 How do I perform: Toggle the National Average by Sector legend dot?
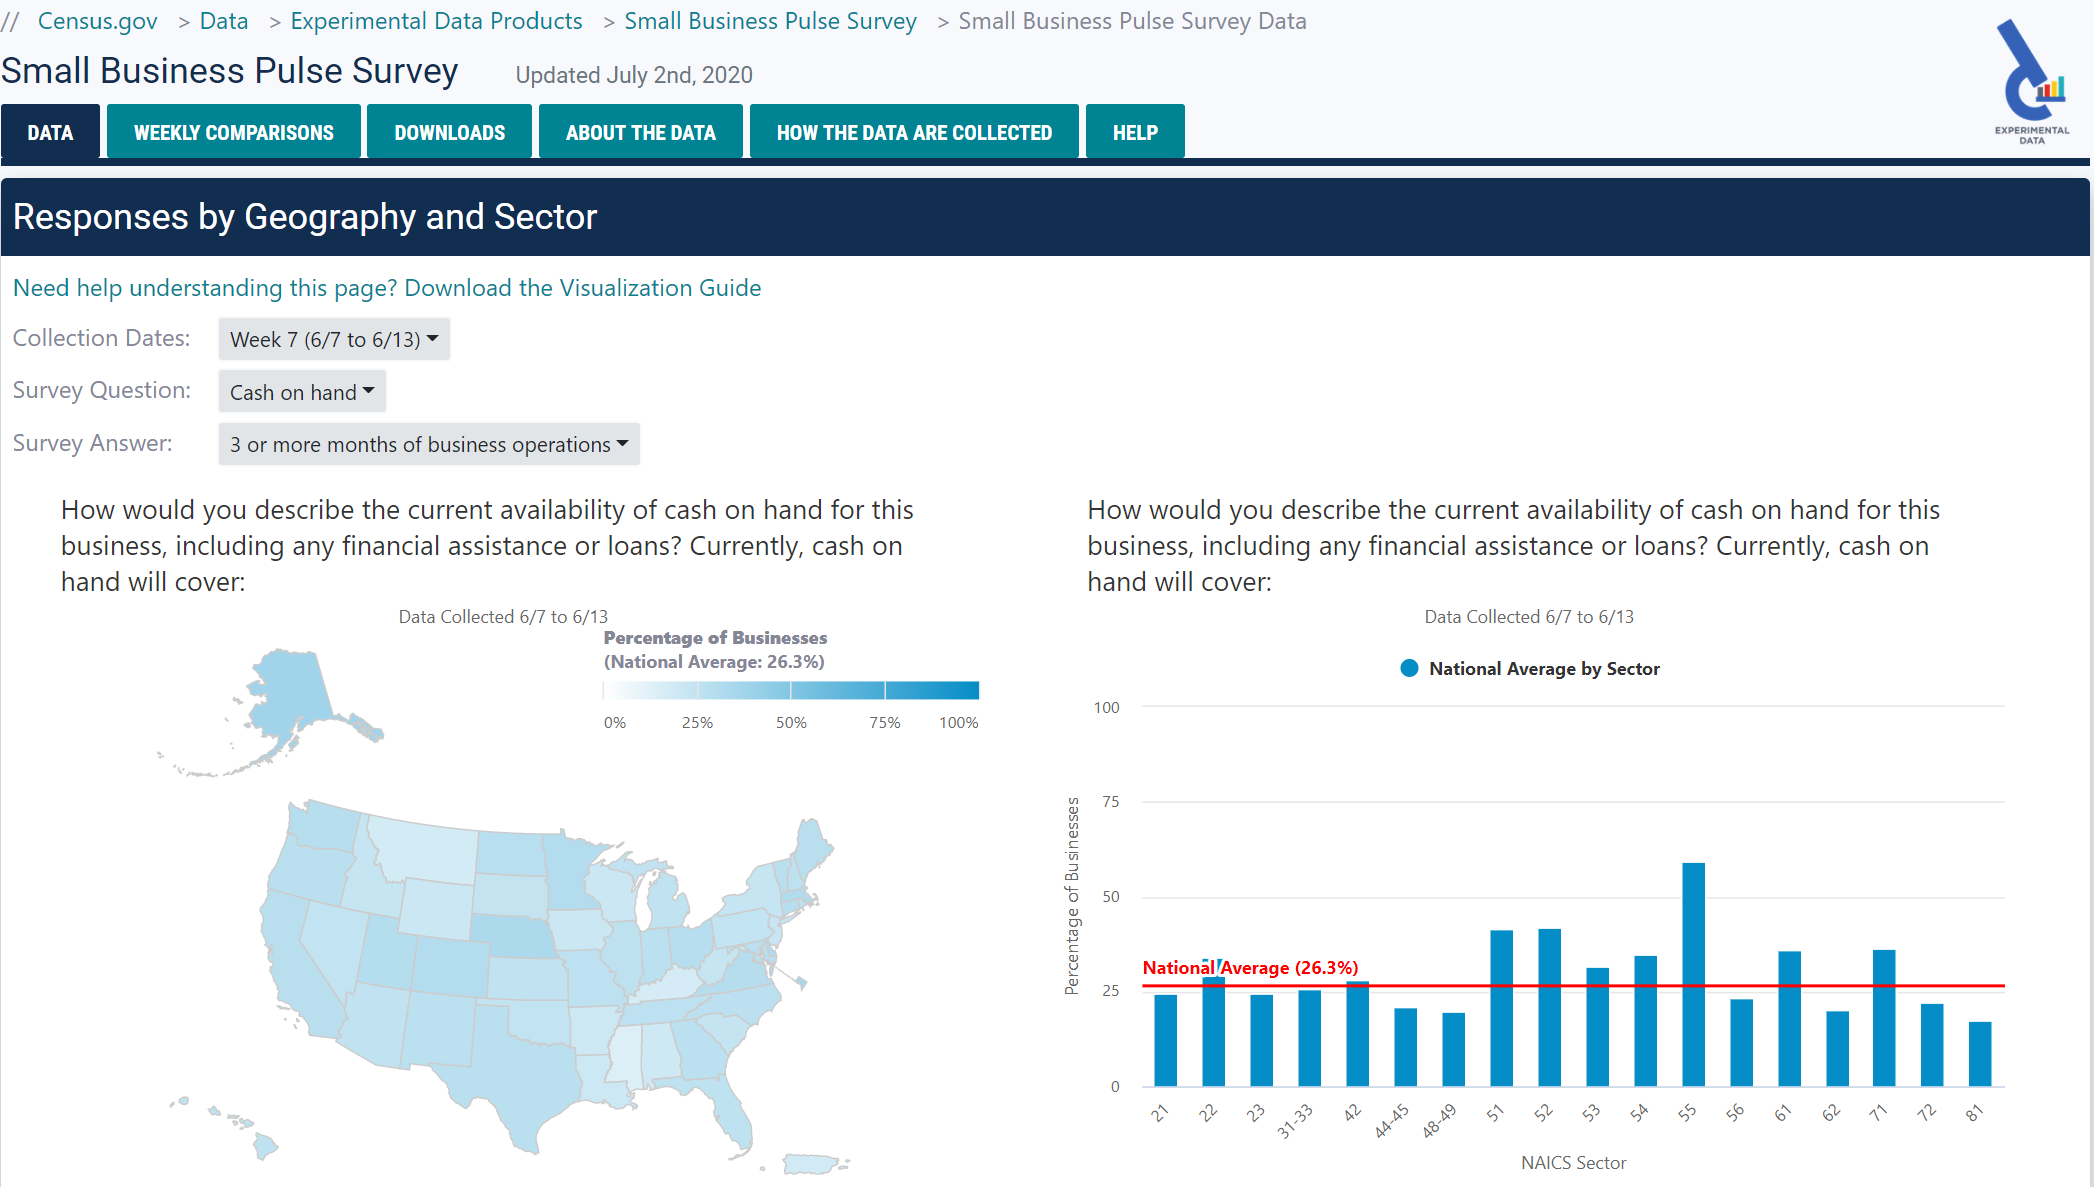1409,668
